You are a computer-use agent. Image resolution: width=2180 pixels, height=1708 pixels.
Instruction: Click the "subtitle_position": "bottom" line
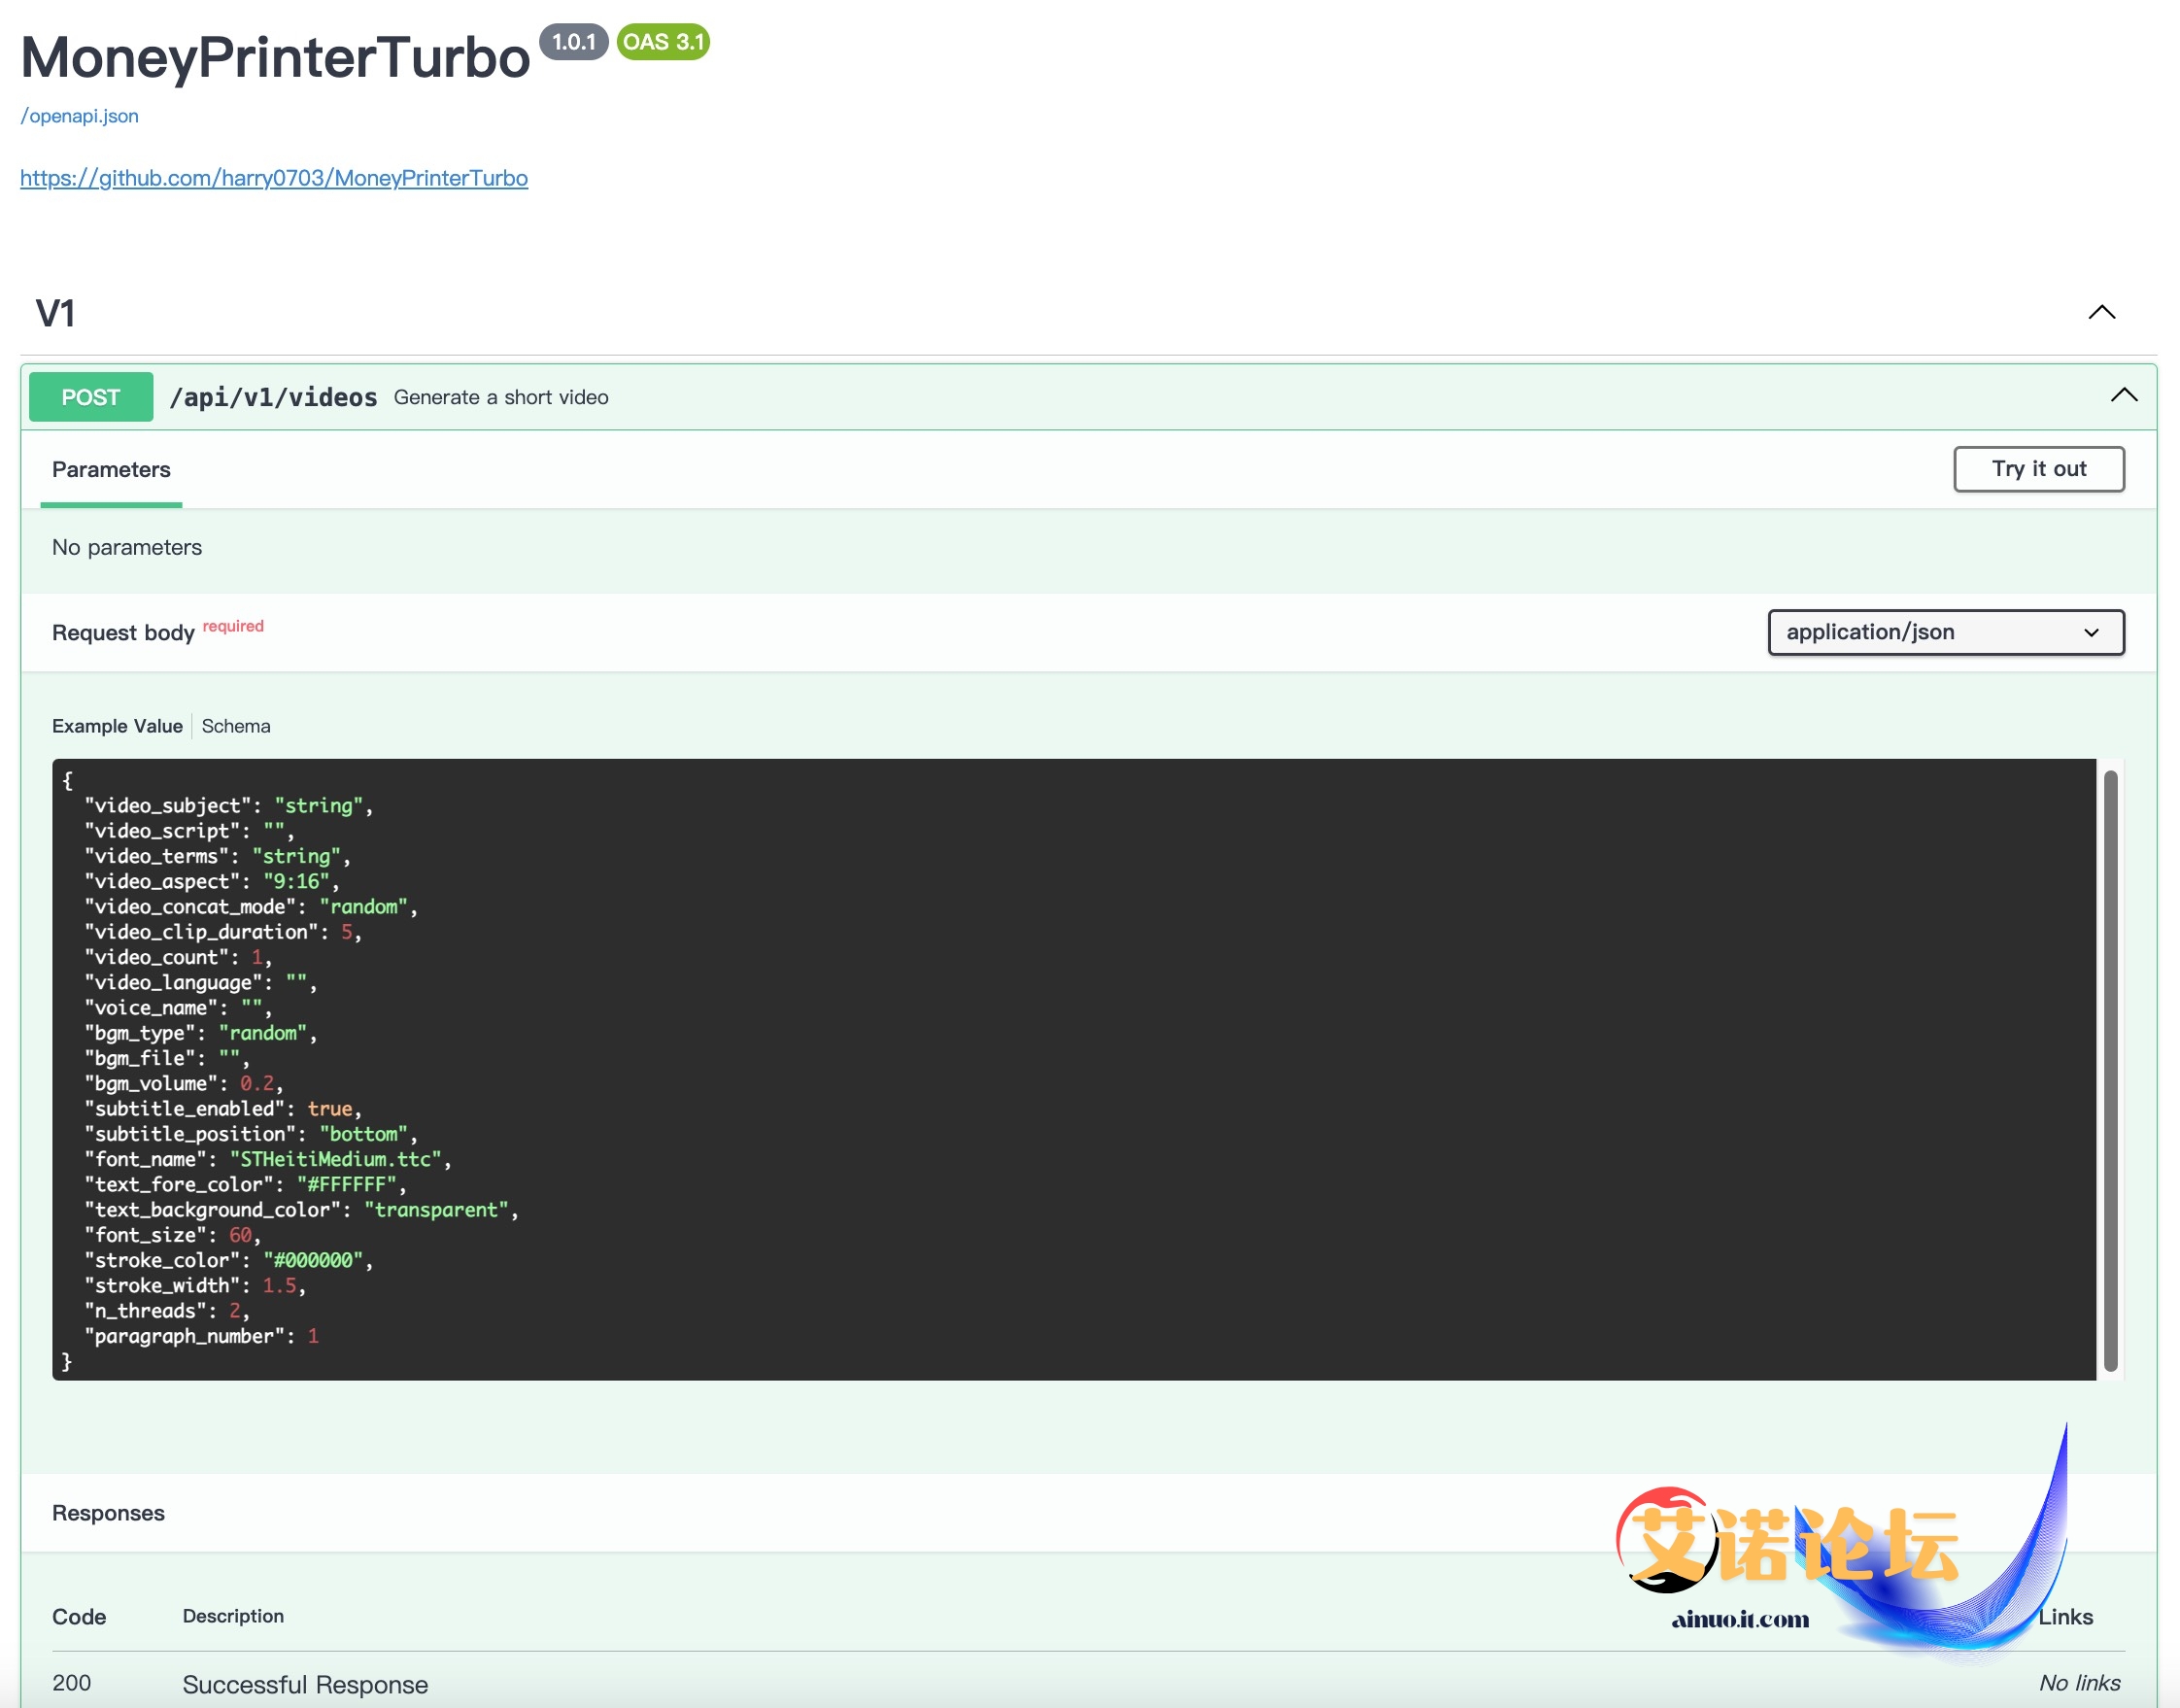pyautogui.click(x=251, y=1134)
